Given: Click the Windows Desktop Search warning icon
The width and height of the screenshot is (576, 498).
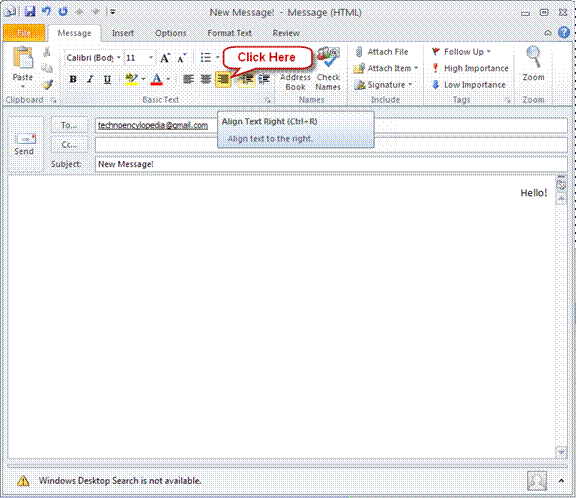Looking at the screenshot, I should pos(23,480).
